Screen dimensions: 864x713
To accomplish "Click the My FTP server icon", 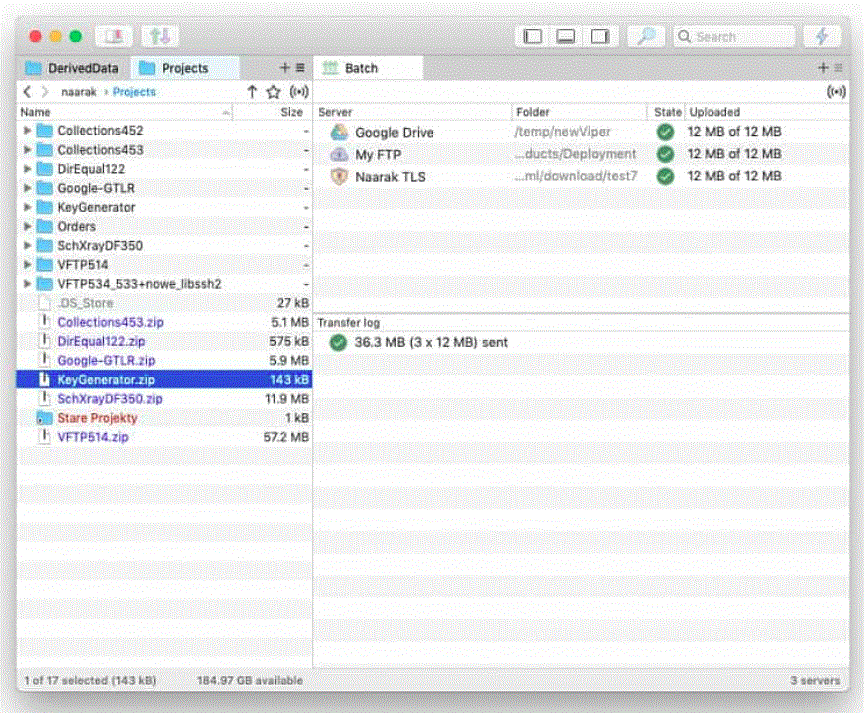I will pos(339,154).
